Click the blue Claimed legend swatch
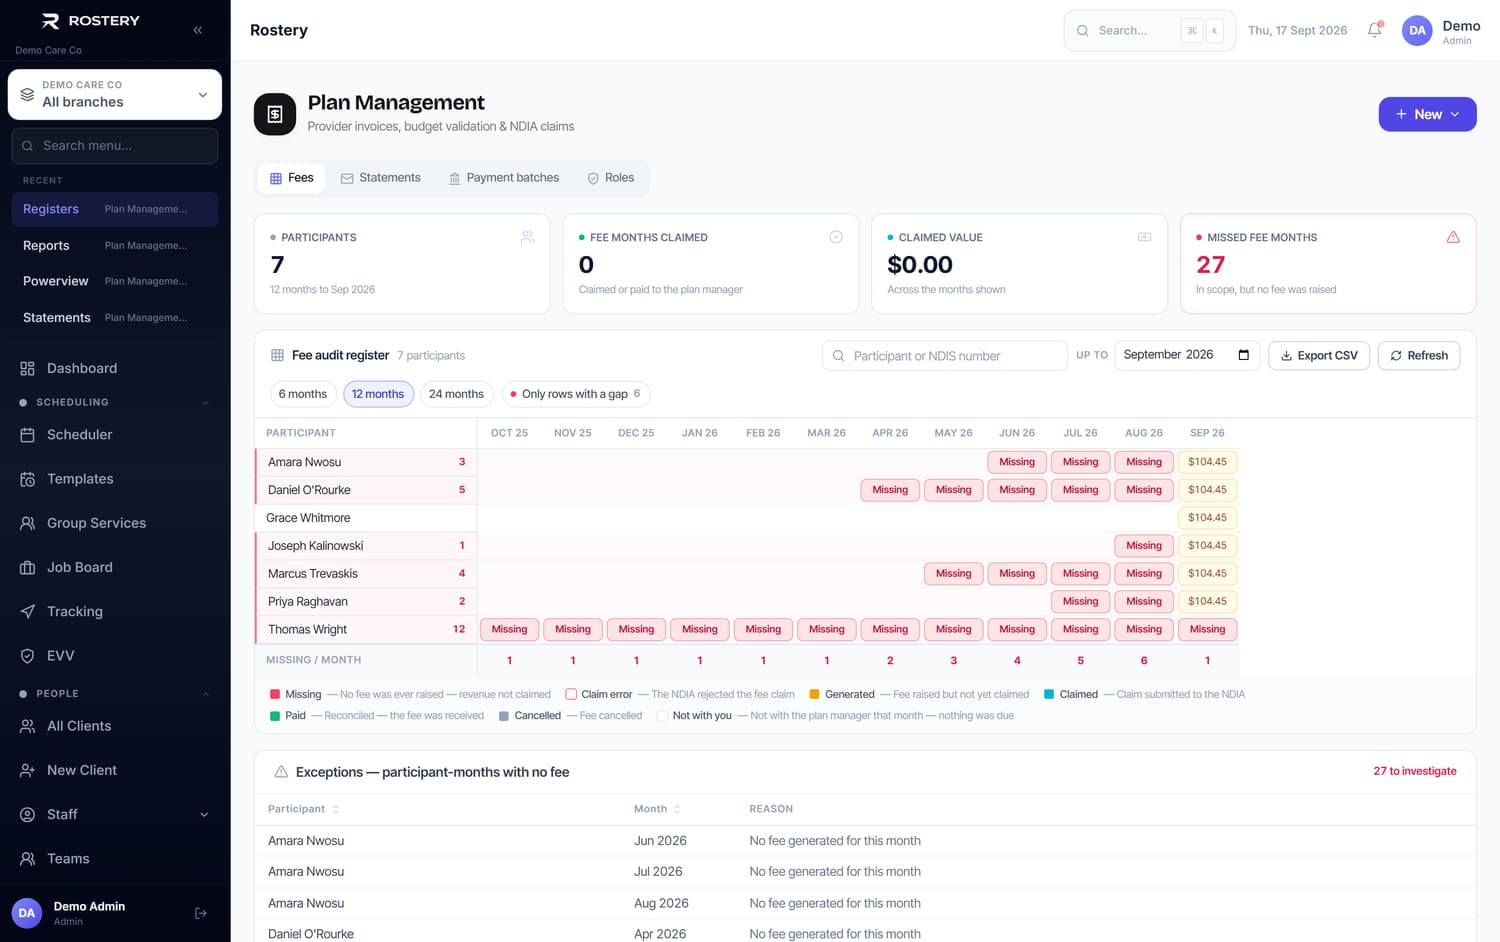Screen dimensions: 1500x942 [x=1049, y=694]
